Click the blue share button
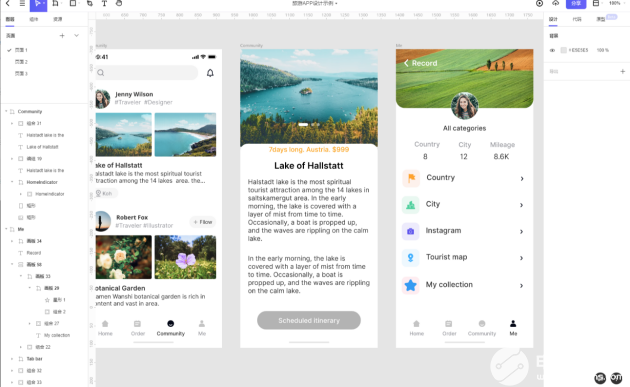Image resolution: width=630 pixels, height=387 pixels. tap(576, 4)
